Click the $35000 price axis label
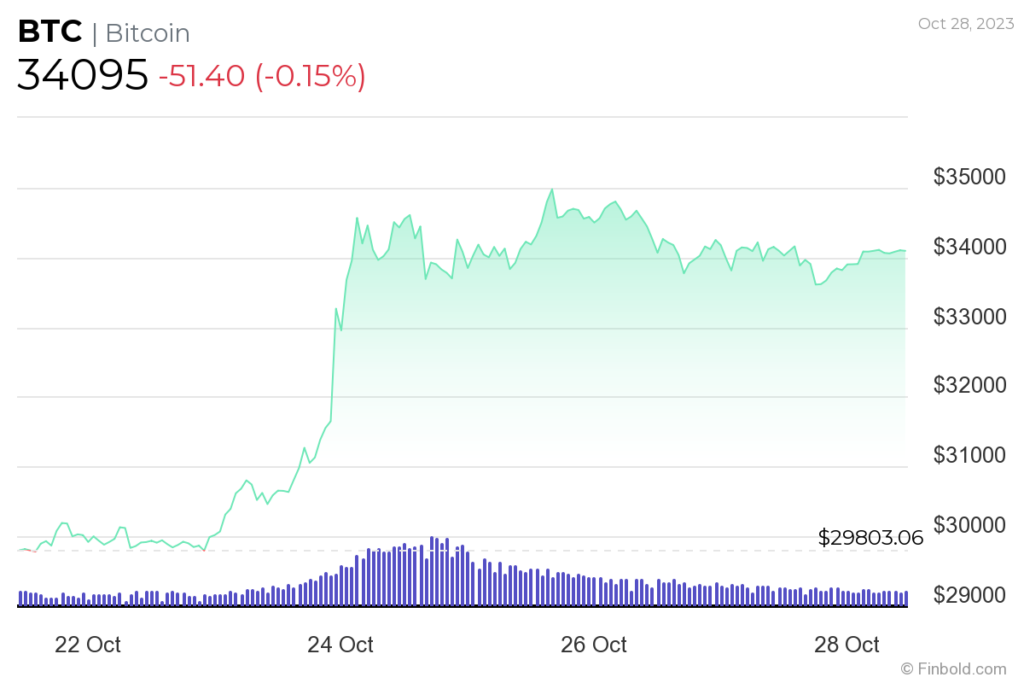Screen dimensions: 1024x683 970,177
